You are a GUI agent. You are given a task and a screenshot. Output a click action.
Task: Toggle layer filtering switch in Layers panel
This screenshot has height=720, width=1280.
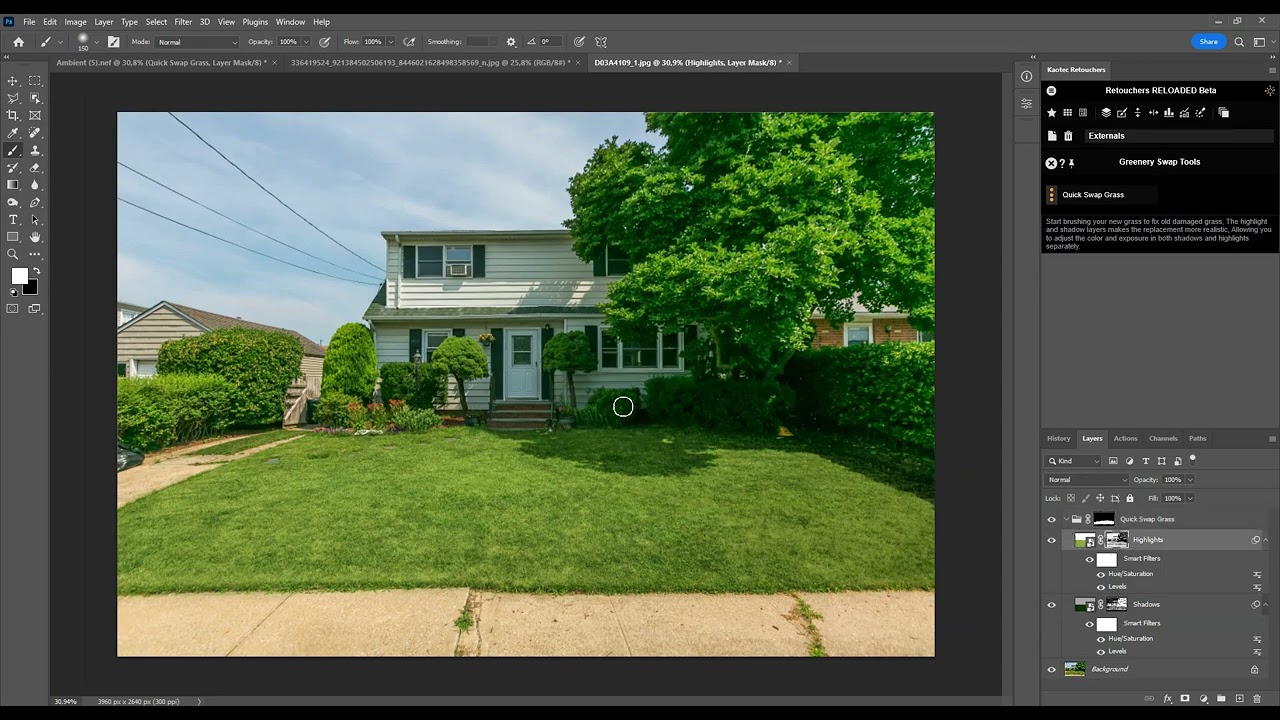(1192, 460)
